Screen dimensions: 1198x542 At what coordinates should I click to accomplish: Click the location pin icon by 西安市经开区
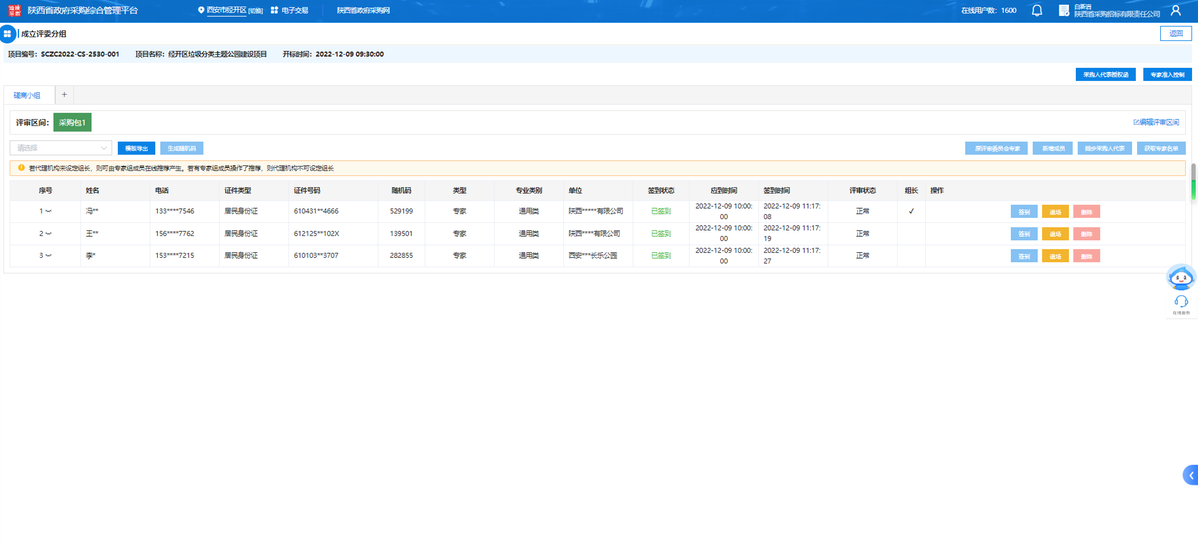200,11
